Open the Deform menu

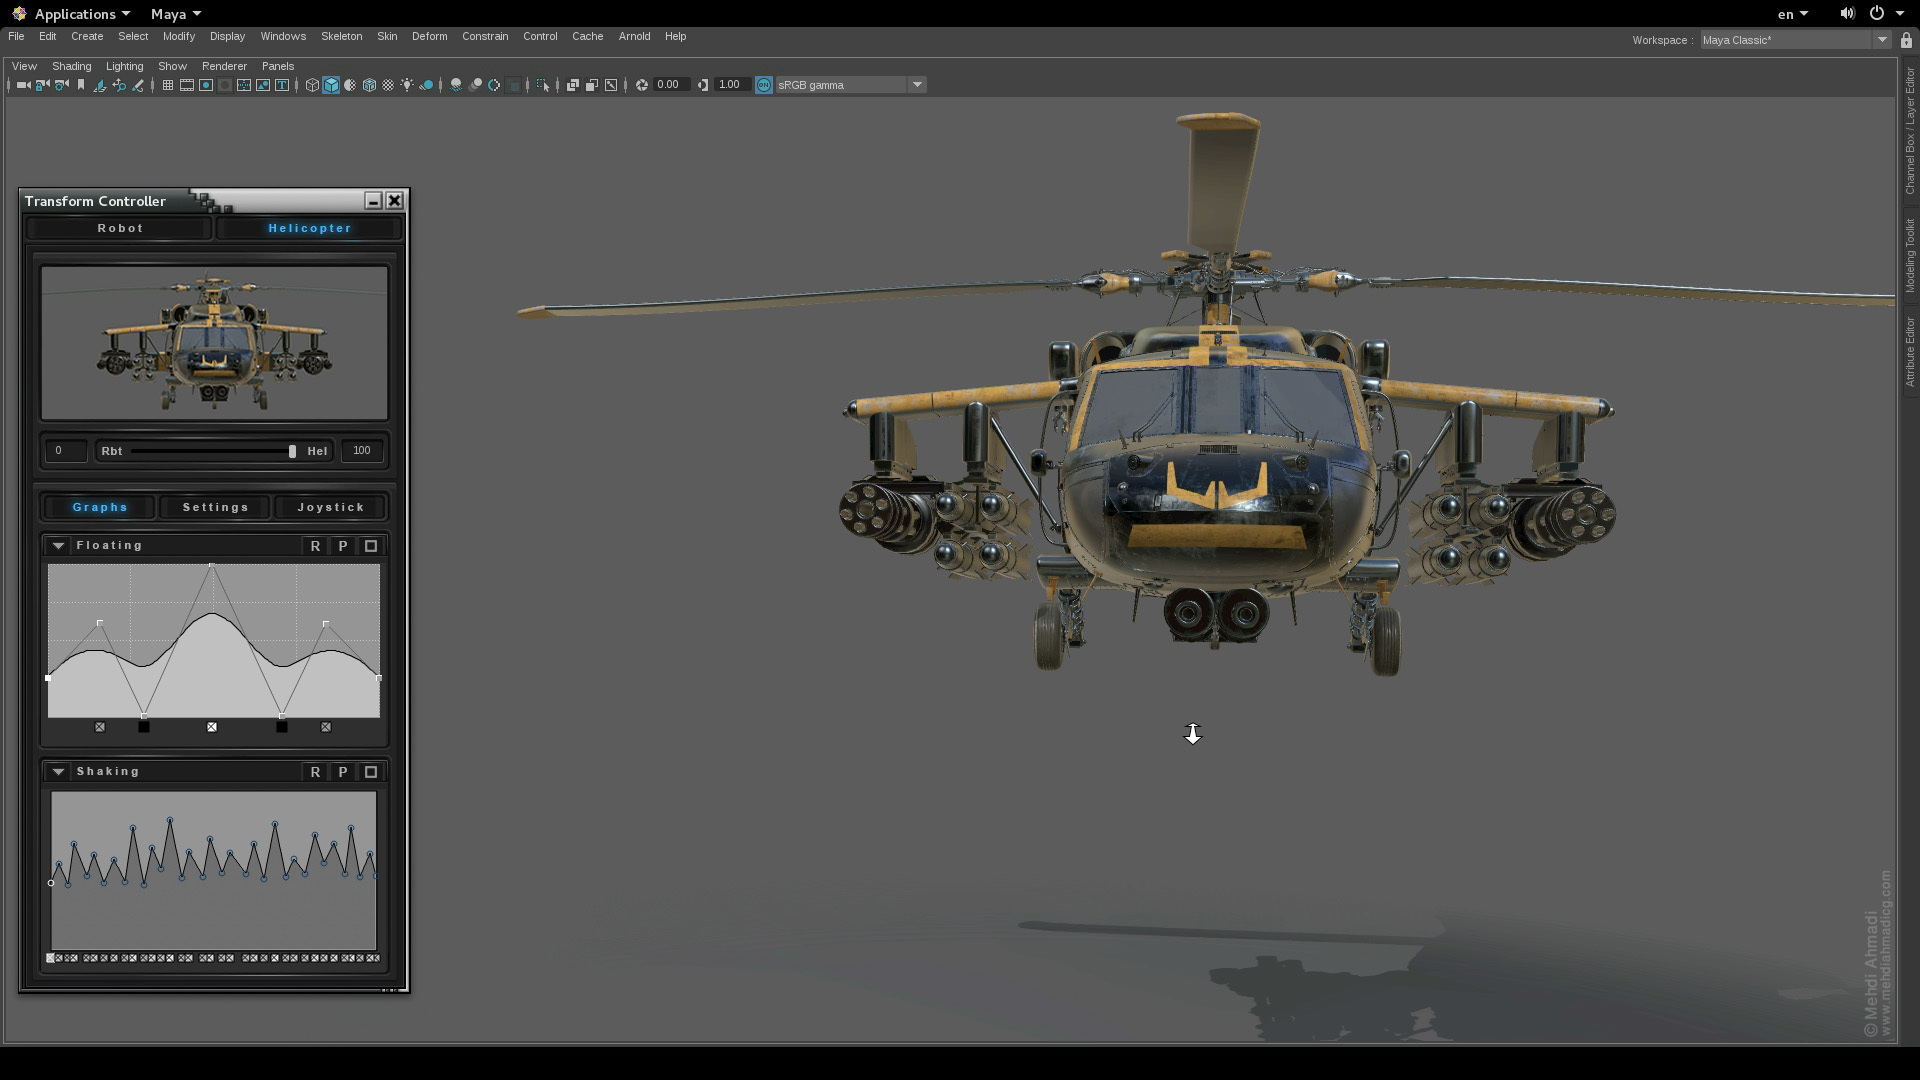pyautogui.click(x=429, y=36)
